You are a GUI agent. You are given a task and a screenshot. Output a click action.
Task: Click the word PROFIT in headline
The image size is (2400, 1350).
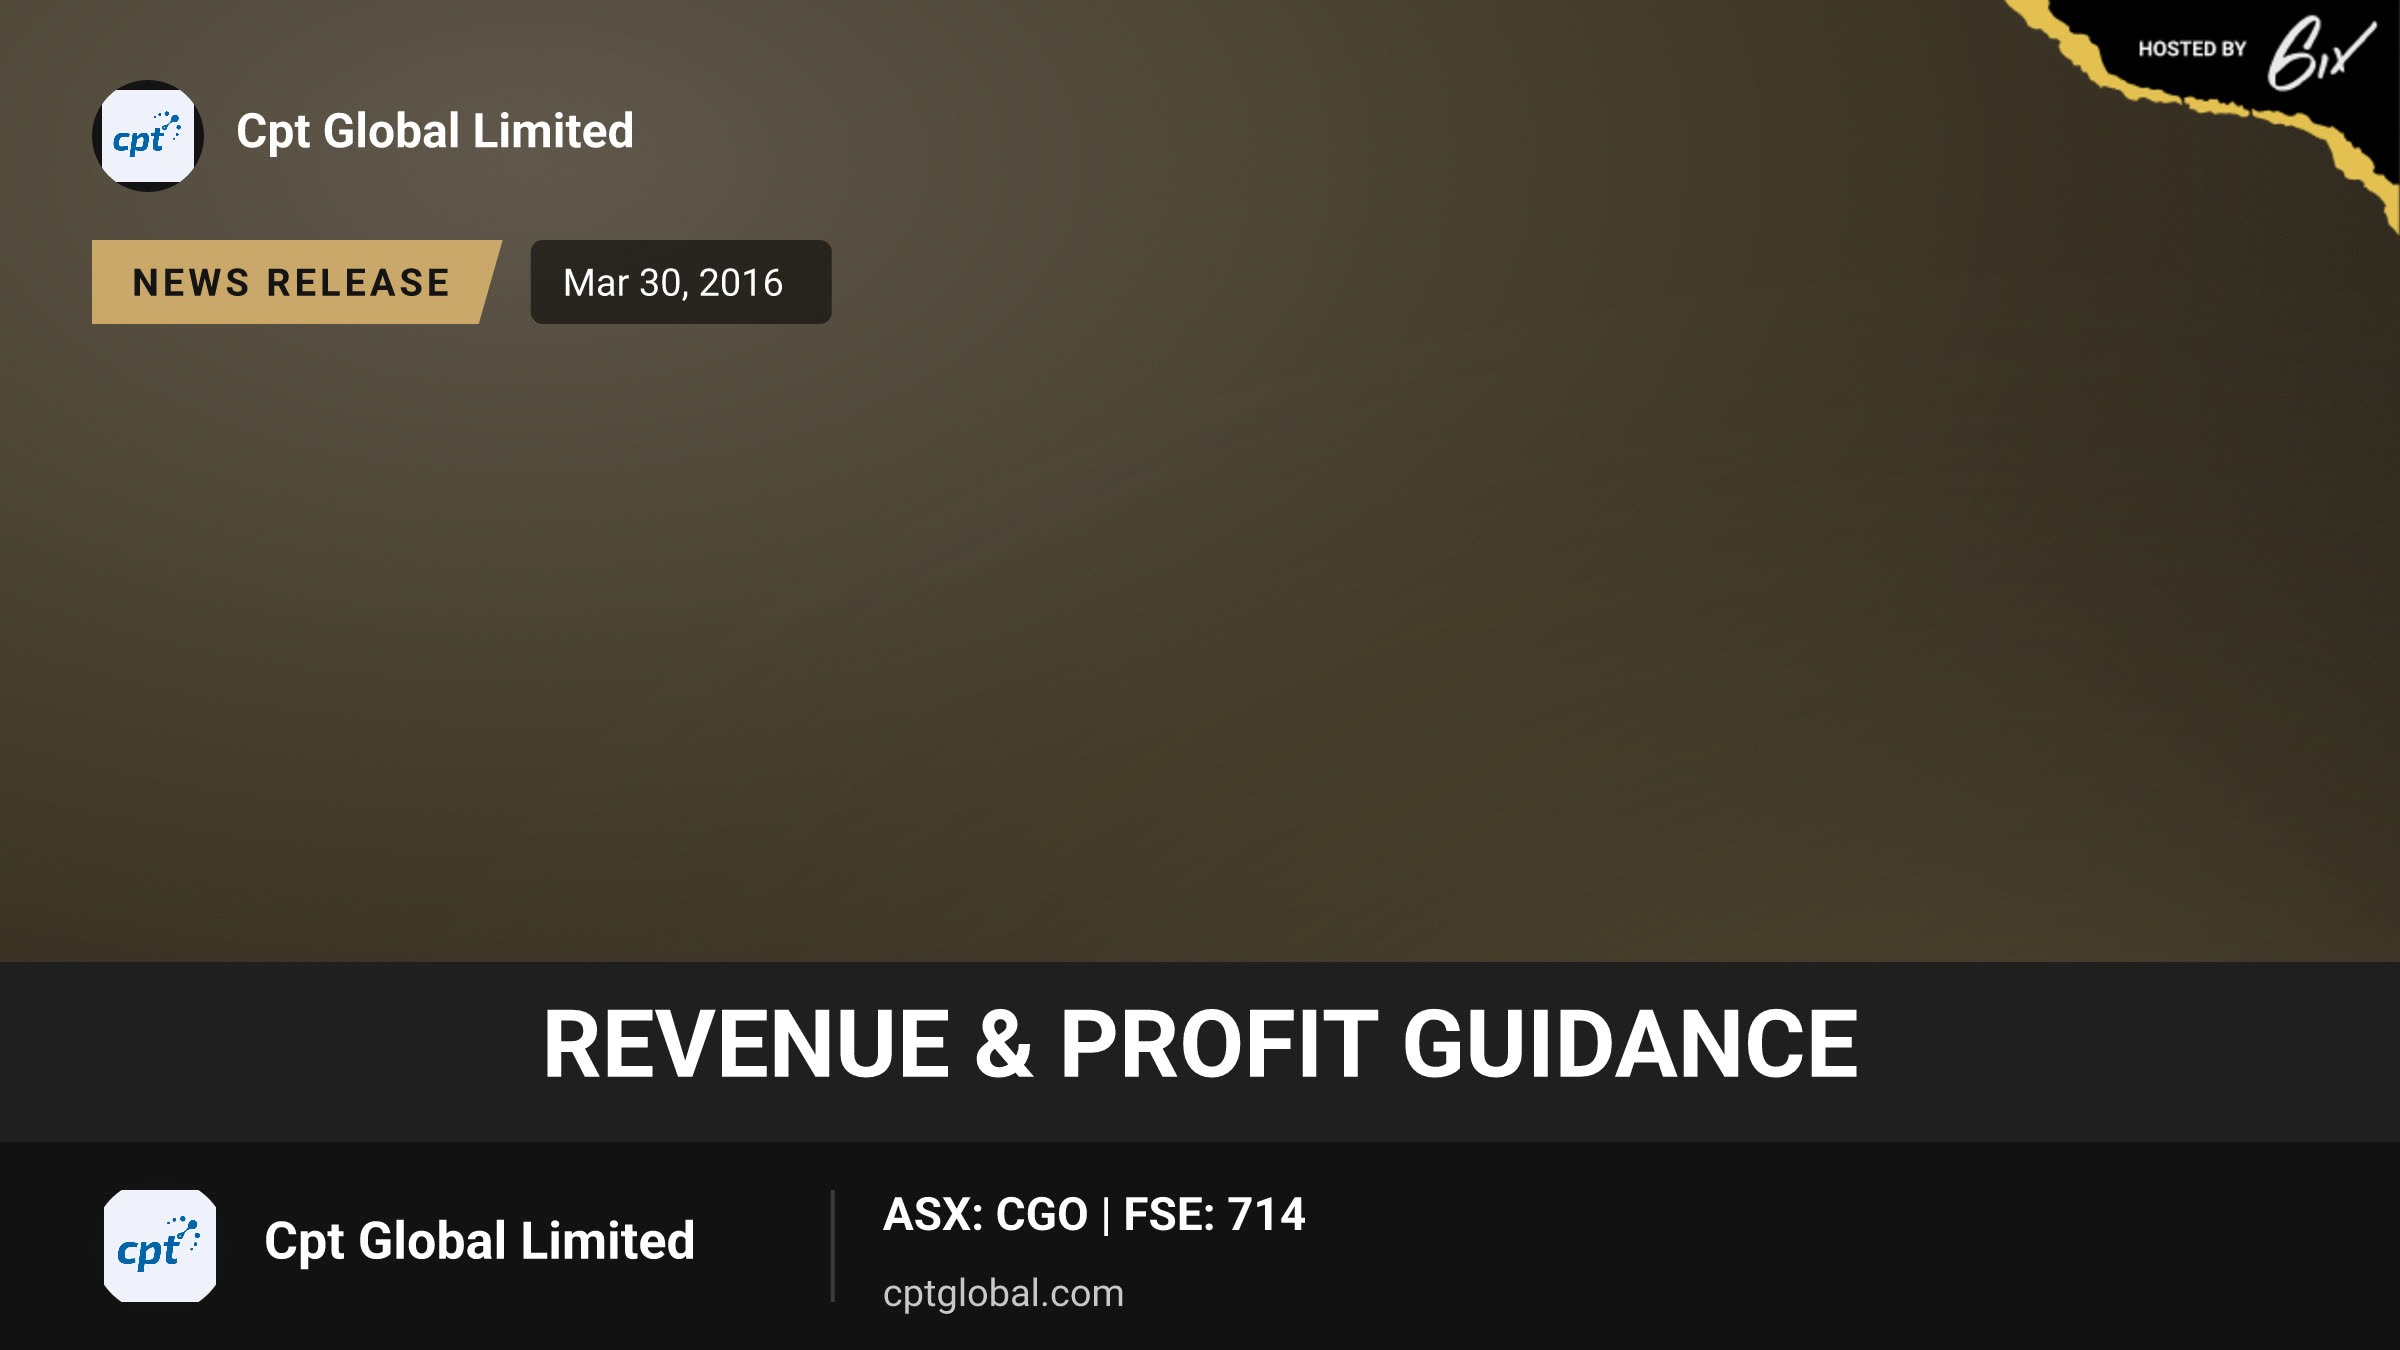pos(1219,1045)
